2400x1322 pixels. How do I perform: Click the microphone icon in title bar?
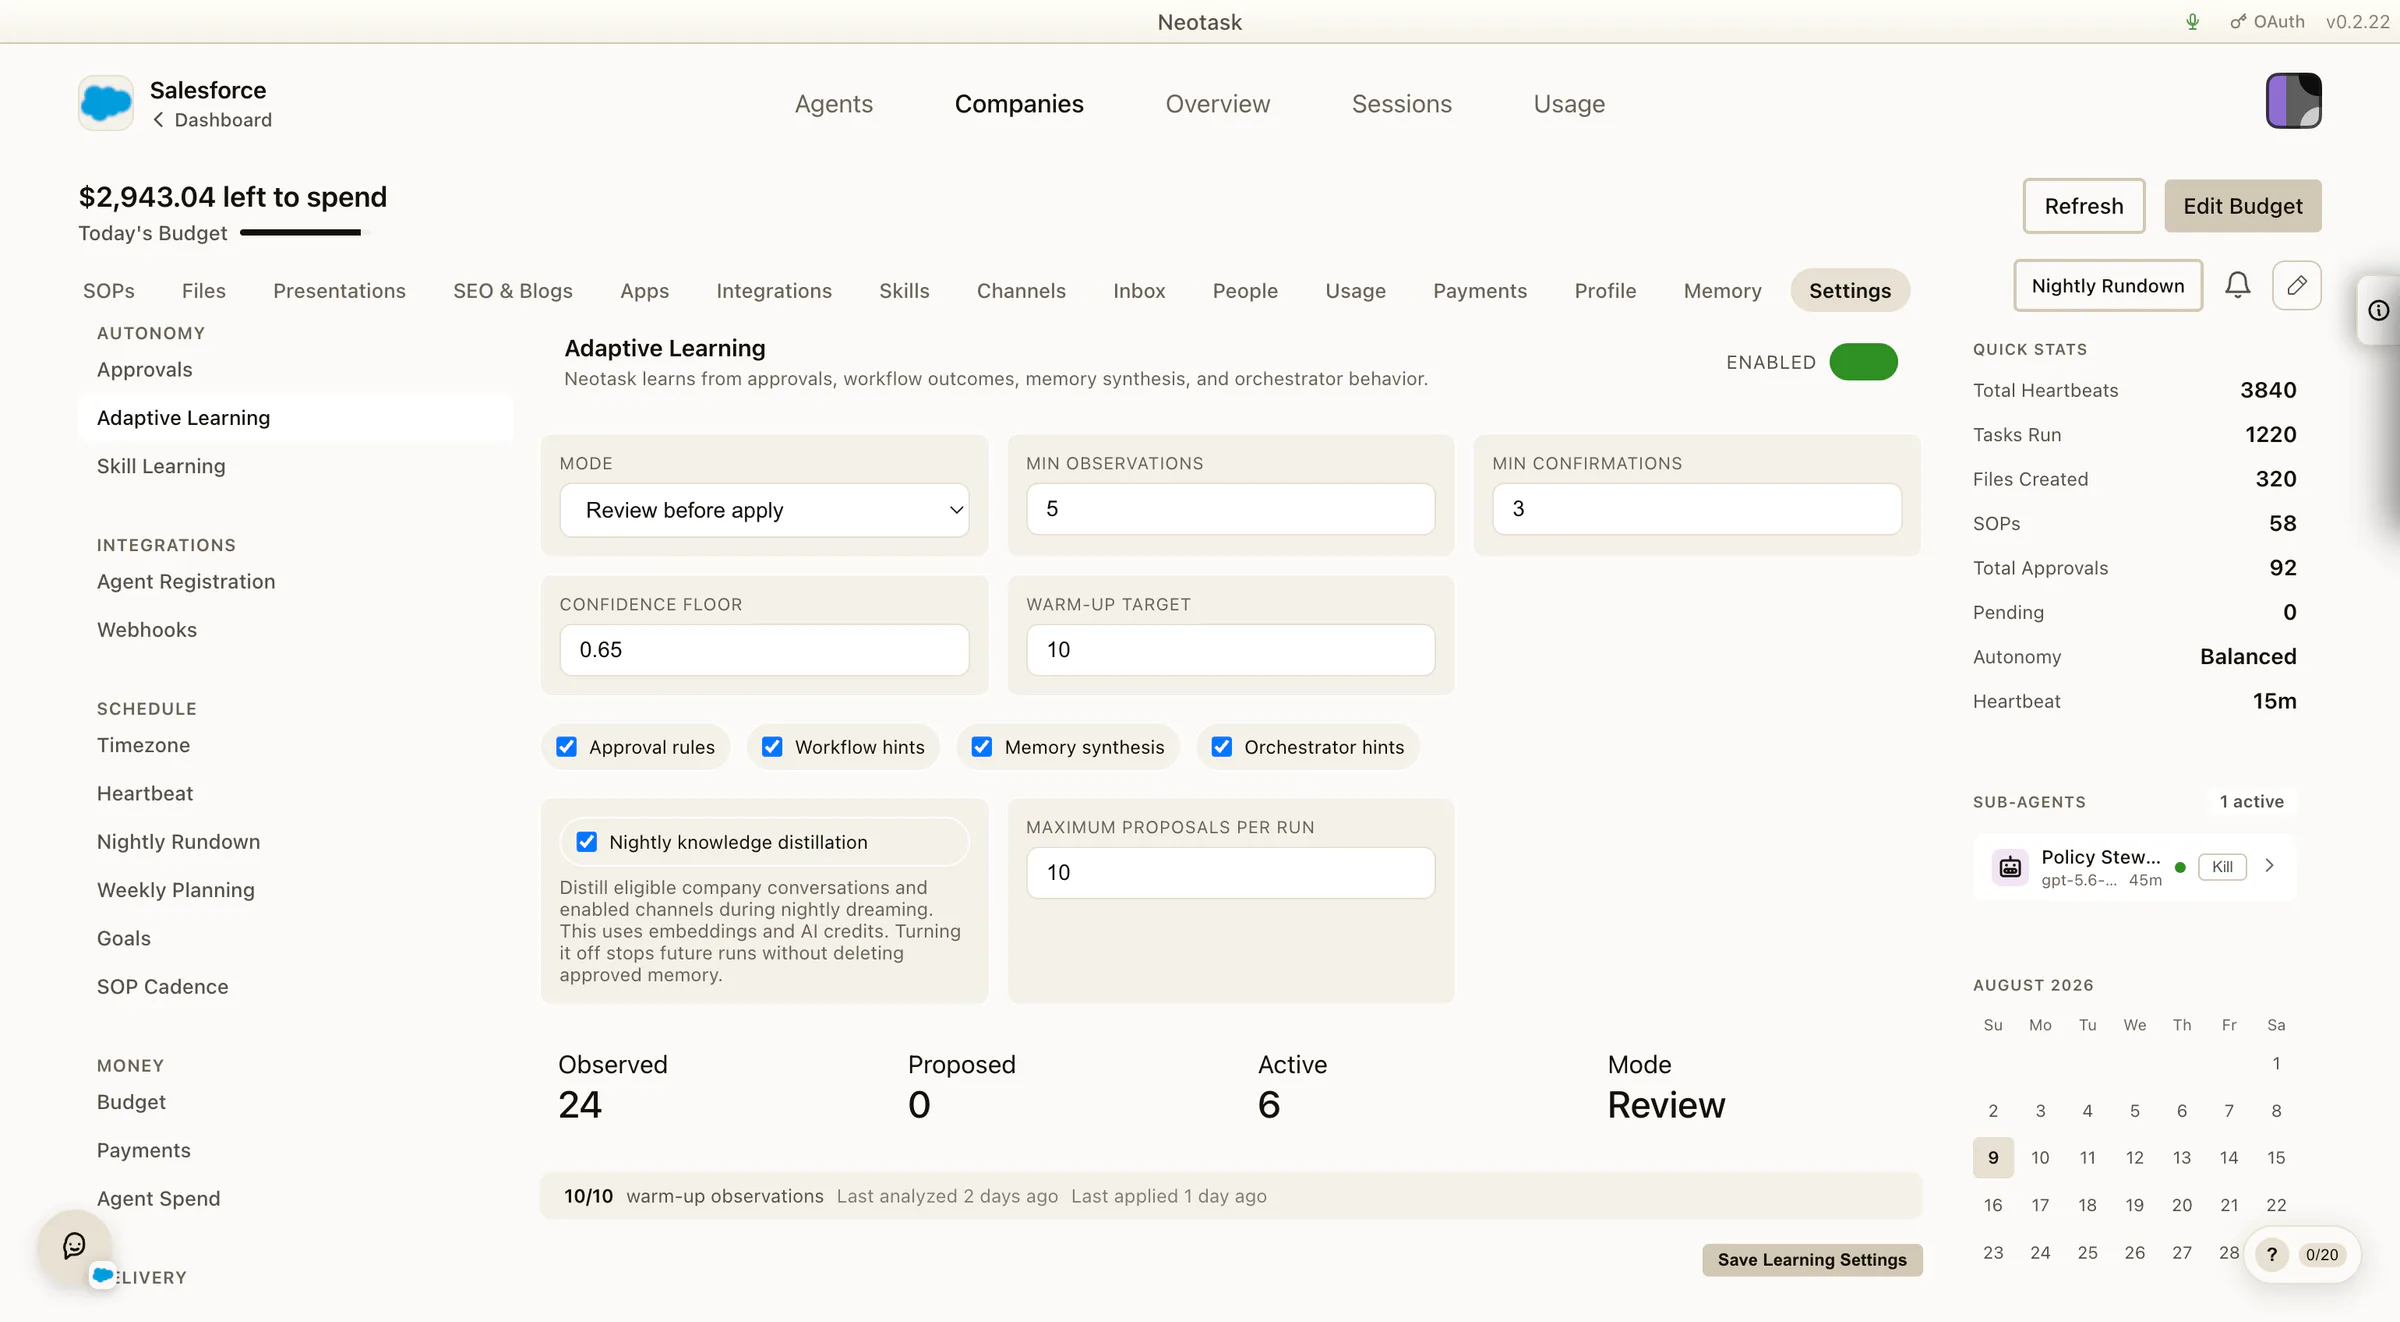tap(2193, 22)
